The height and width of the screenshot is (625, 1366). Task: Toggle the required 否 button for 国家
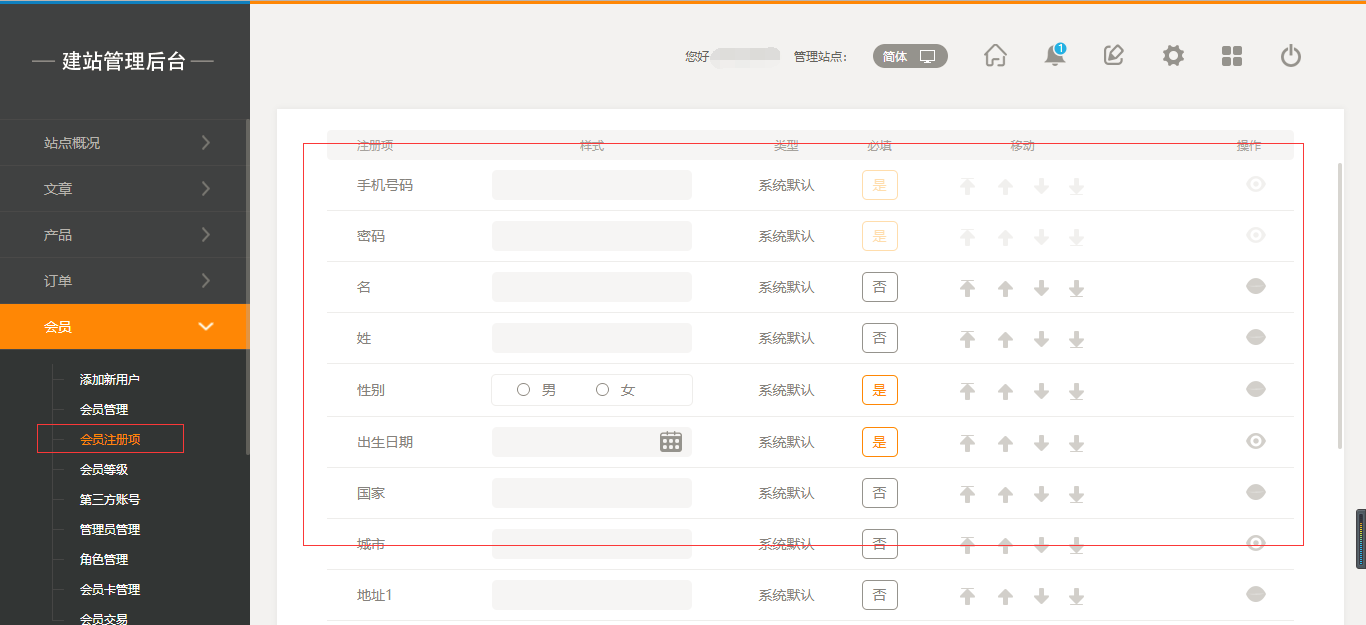[x=880, y=493]
